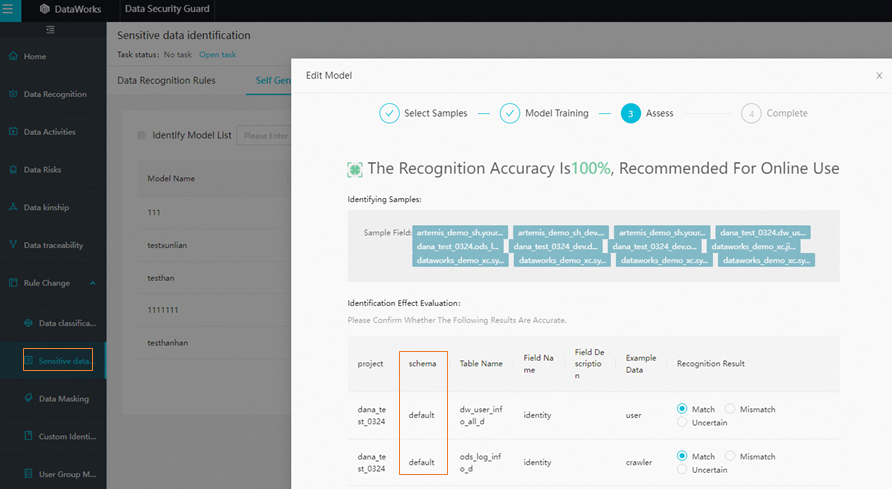
Task: Click the step 4 Complete circle
Action: pos(751,113)
